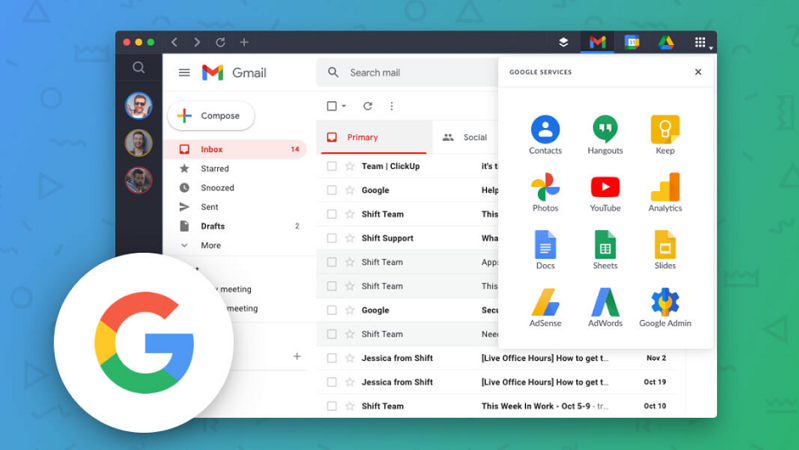Open YouTube from Google Services
The height and width of the screenshot is (450, 799).
click(605, 188)
